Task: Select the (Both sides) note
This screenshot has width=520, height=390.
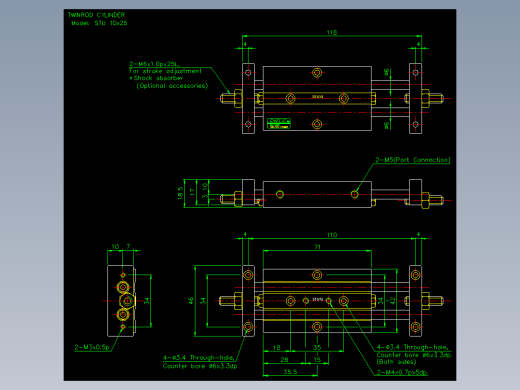Action: (396, 362)
